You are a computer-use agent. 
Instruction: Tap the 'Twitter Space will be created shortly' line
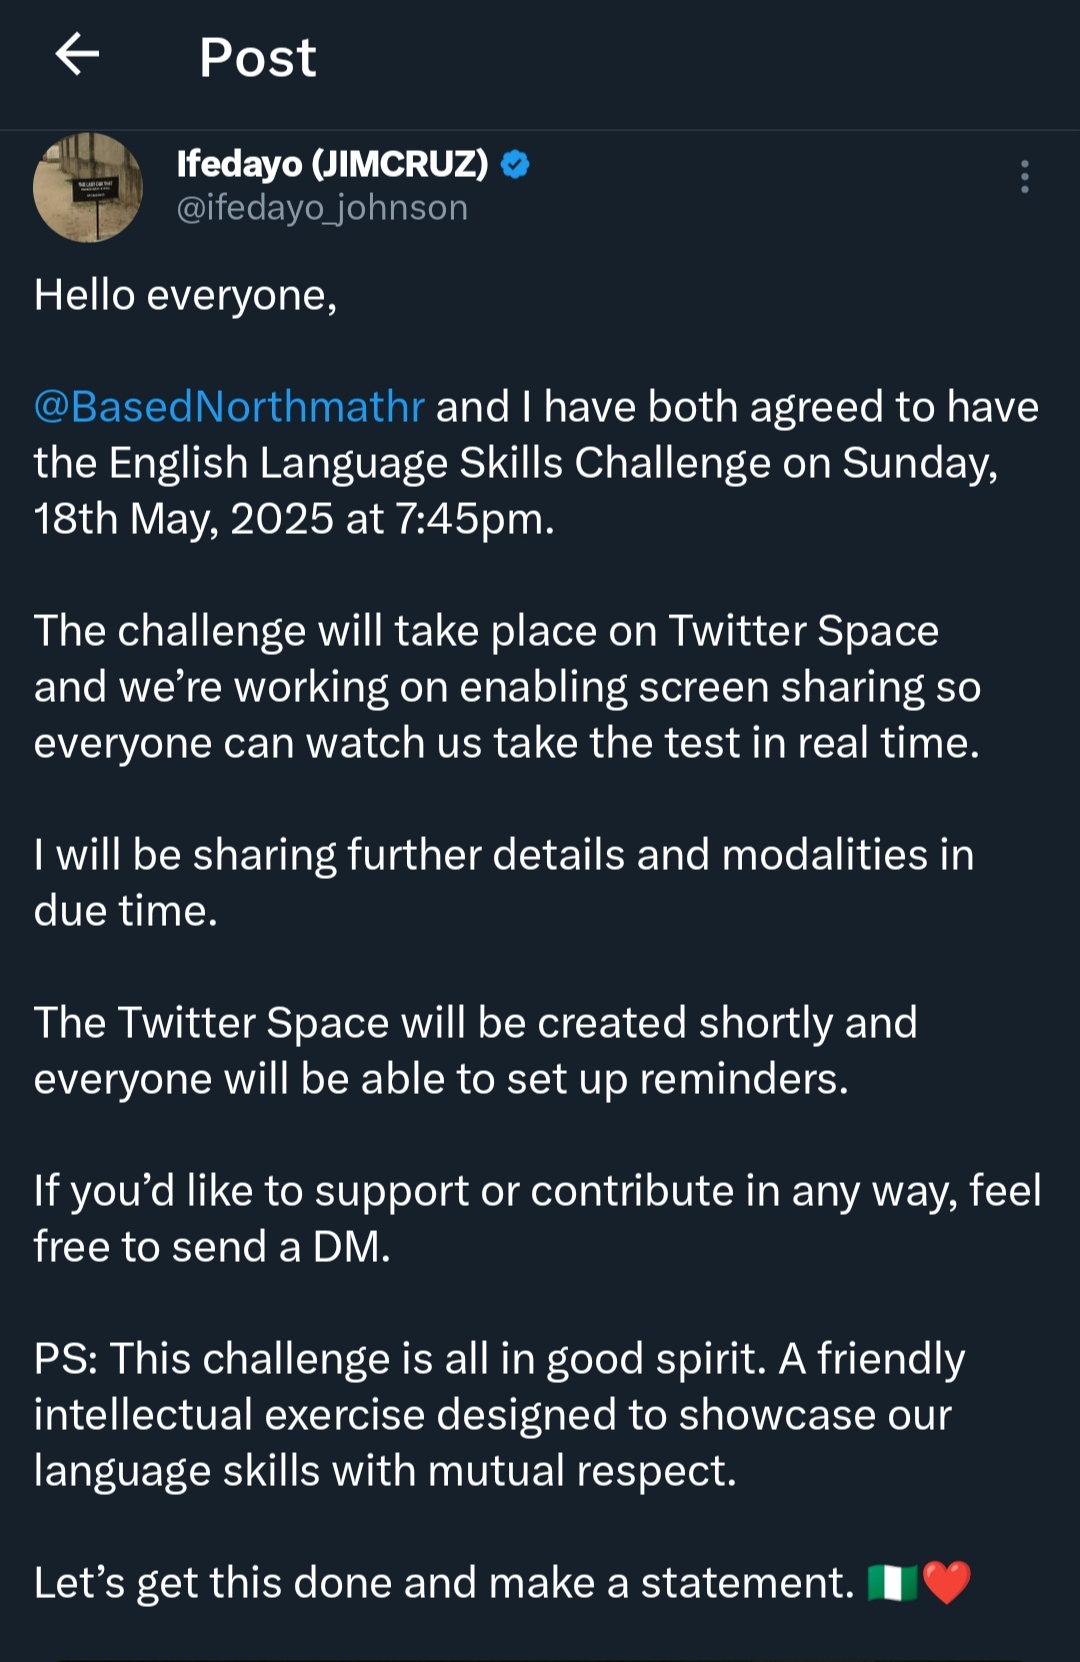coord(475,1023)
